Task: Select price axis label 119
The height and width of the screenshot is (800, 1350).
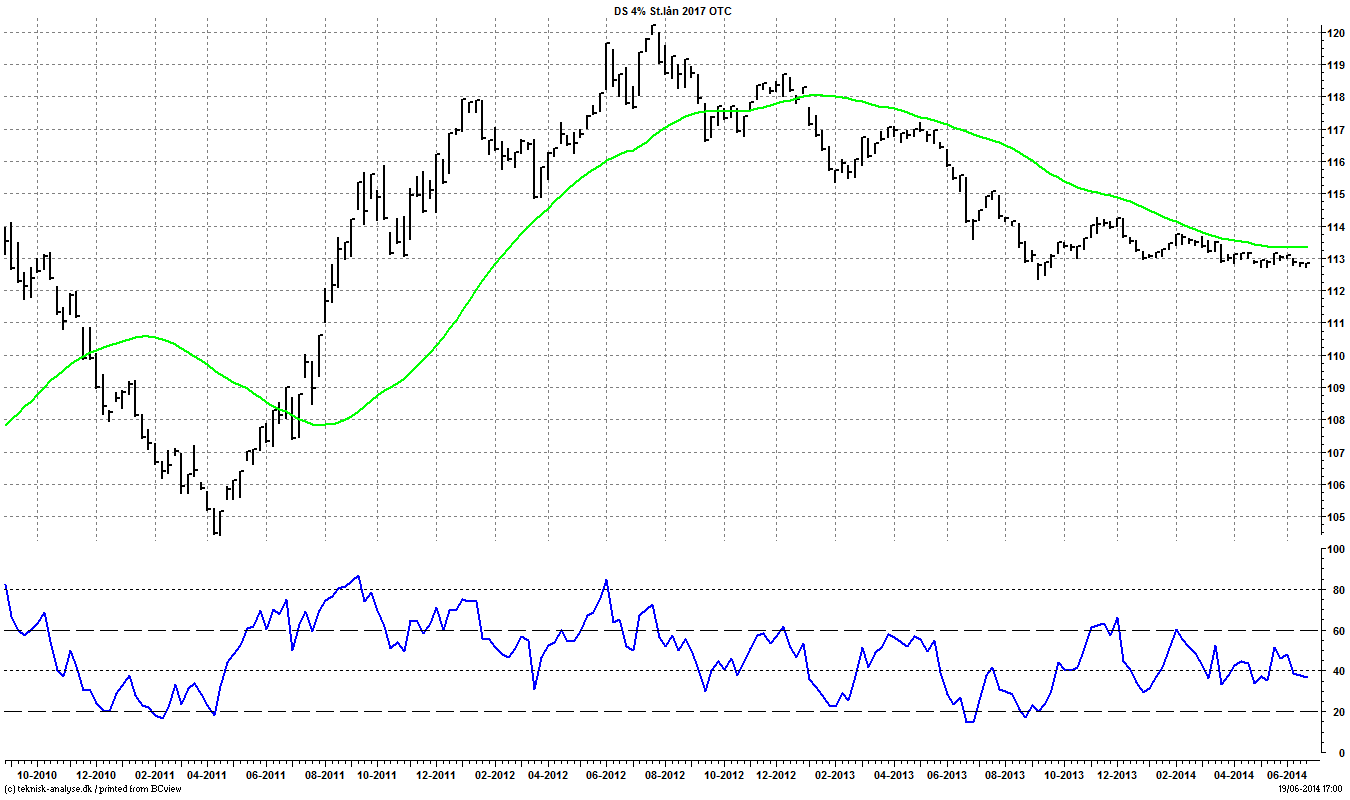Action: pyautogui.click(x=1334, y=65)
